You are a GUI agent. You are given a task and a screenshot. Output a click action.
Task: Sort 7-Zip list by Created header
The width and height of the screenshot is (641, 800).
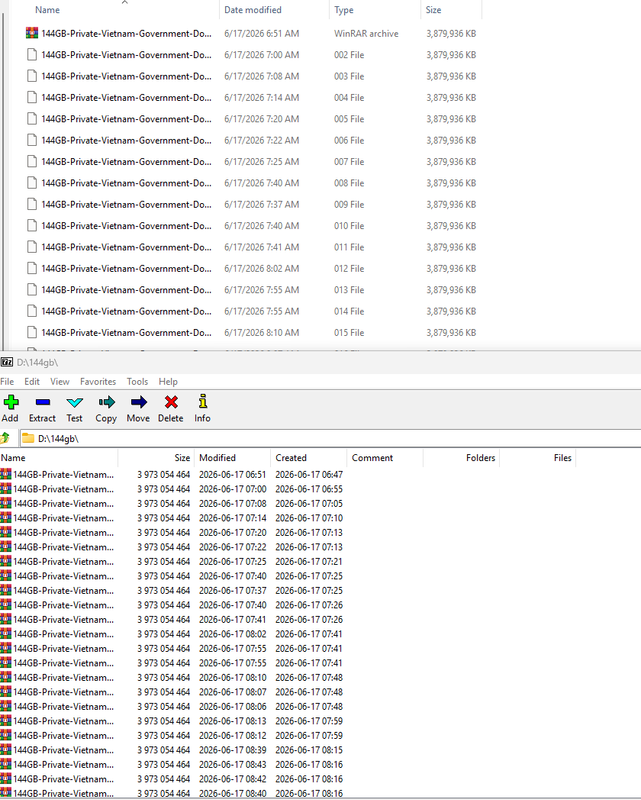pos(291,458)
